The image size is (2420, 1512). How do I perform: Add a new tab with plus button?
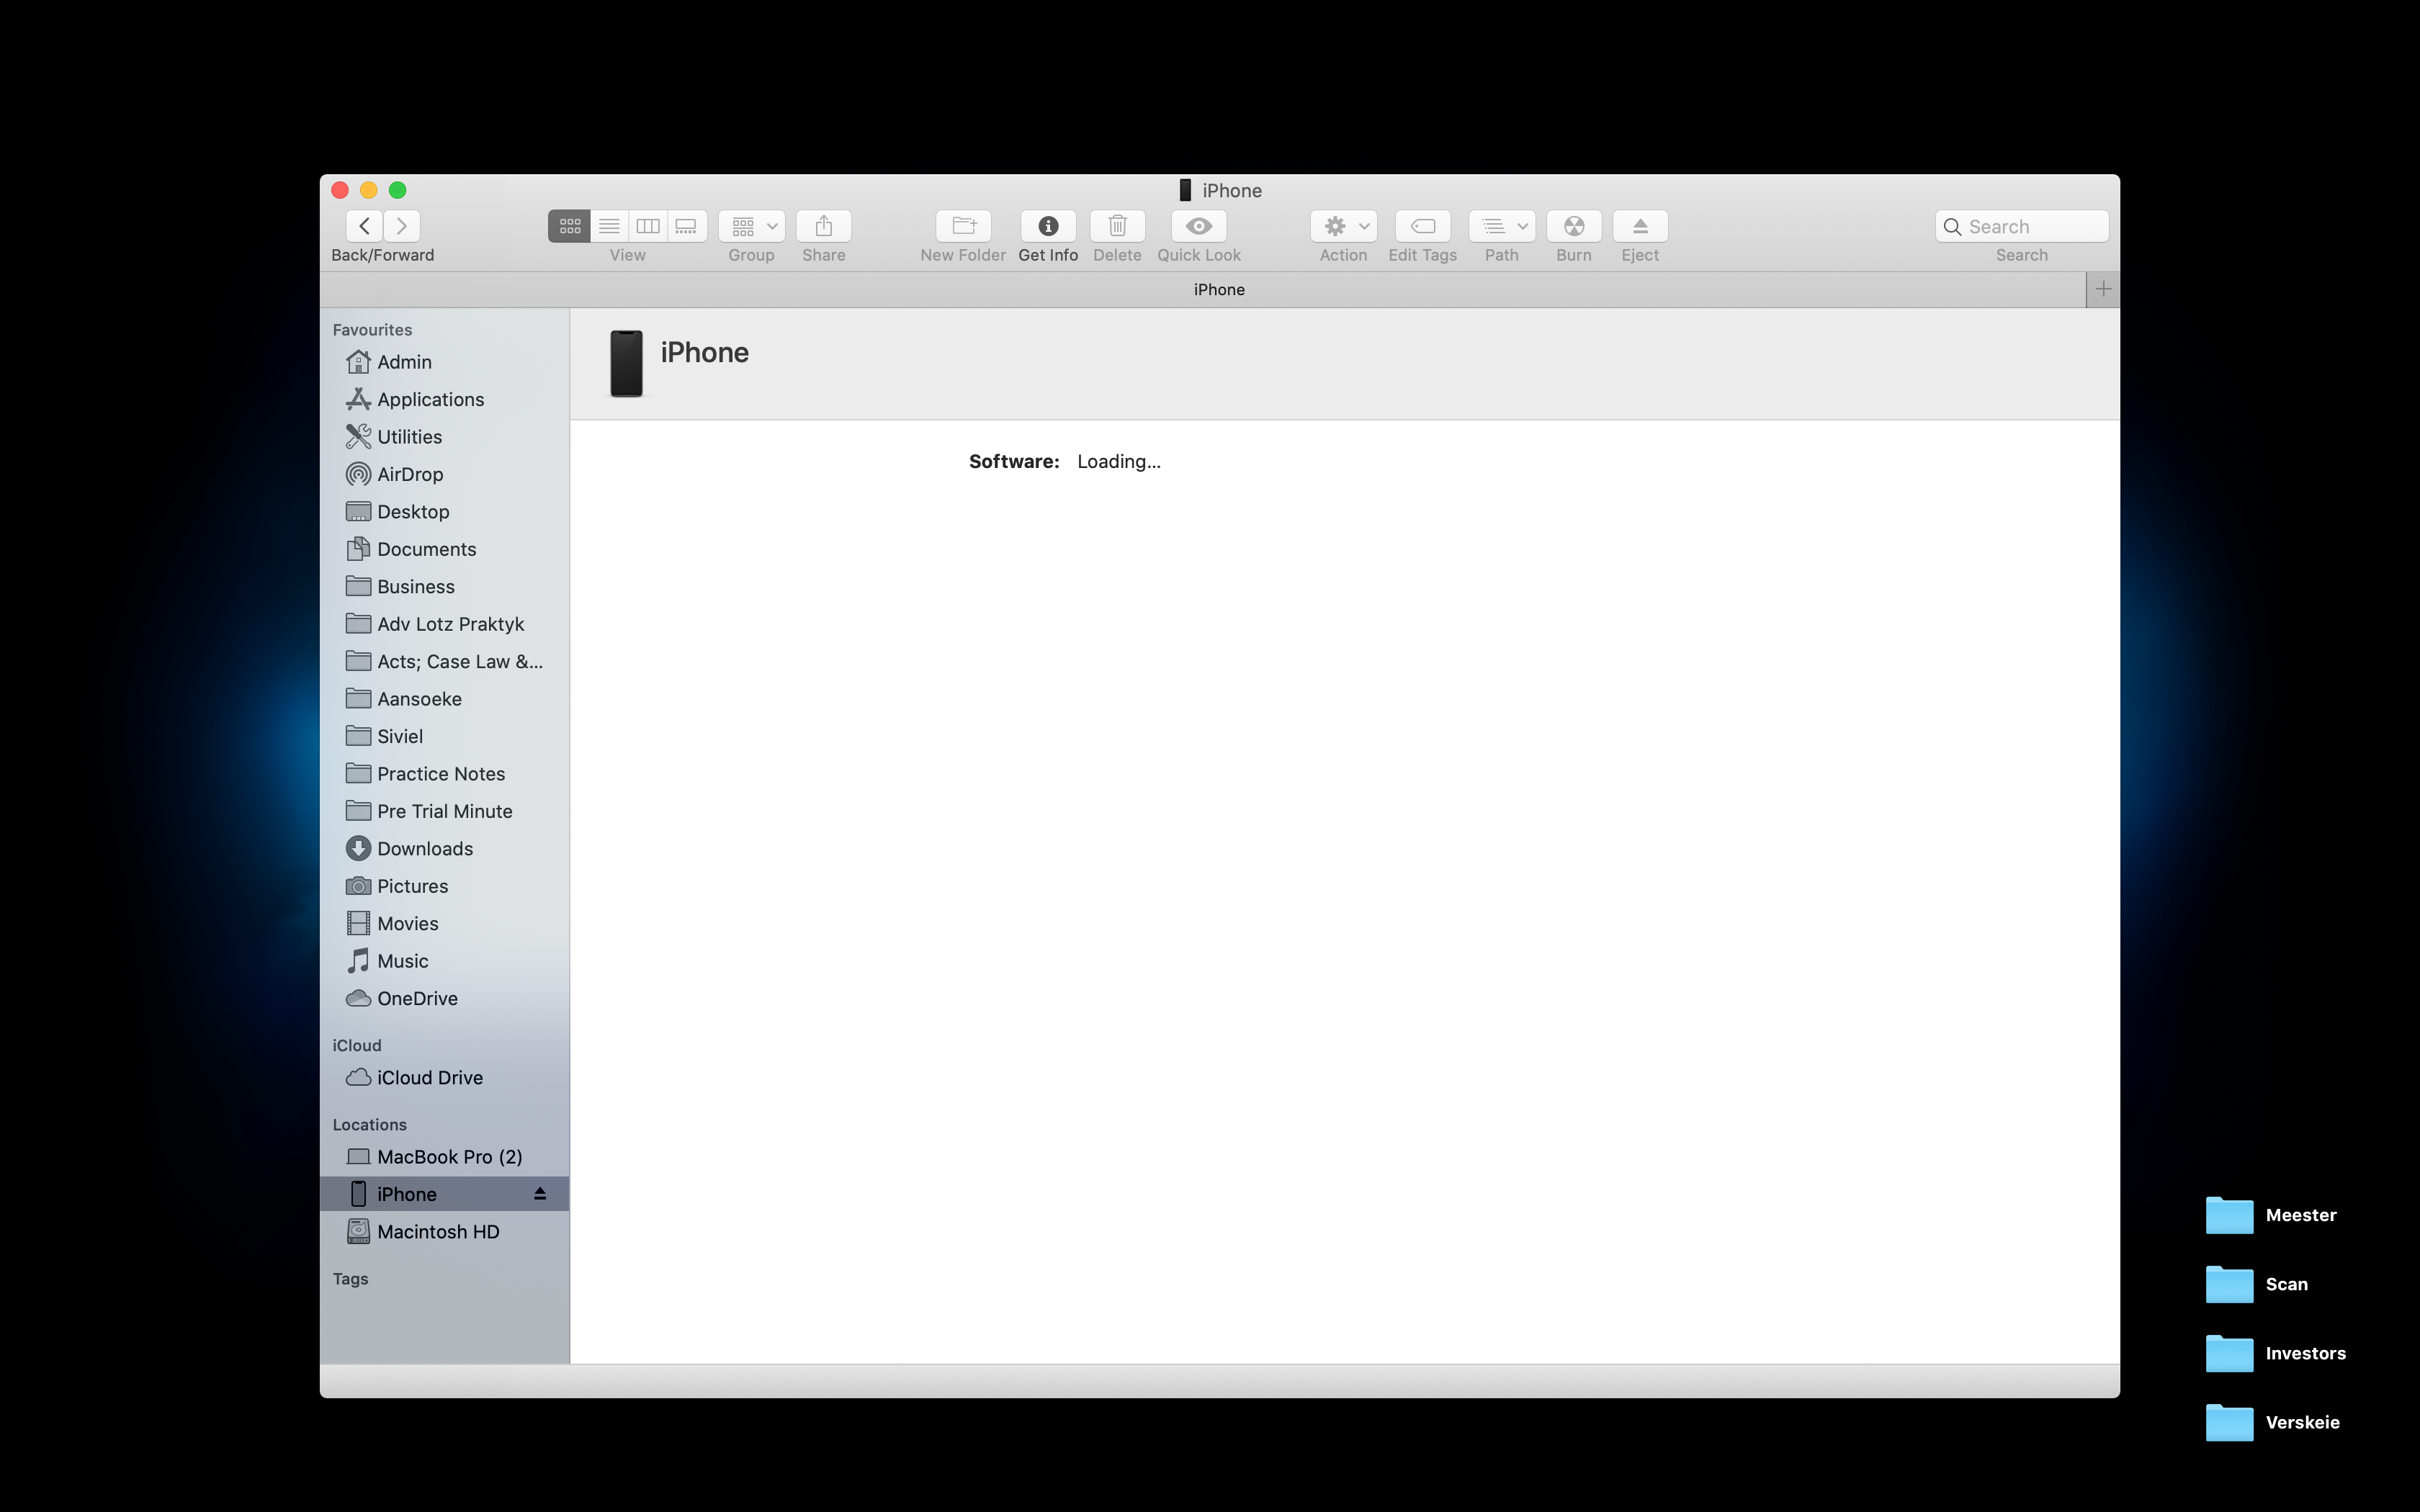2103,289
